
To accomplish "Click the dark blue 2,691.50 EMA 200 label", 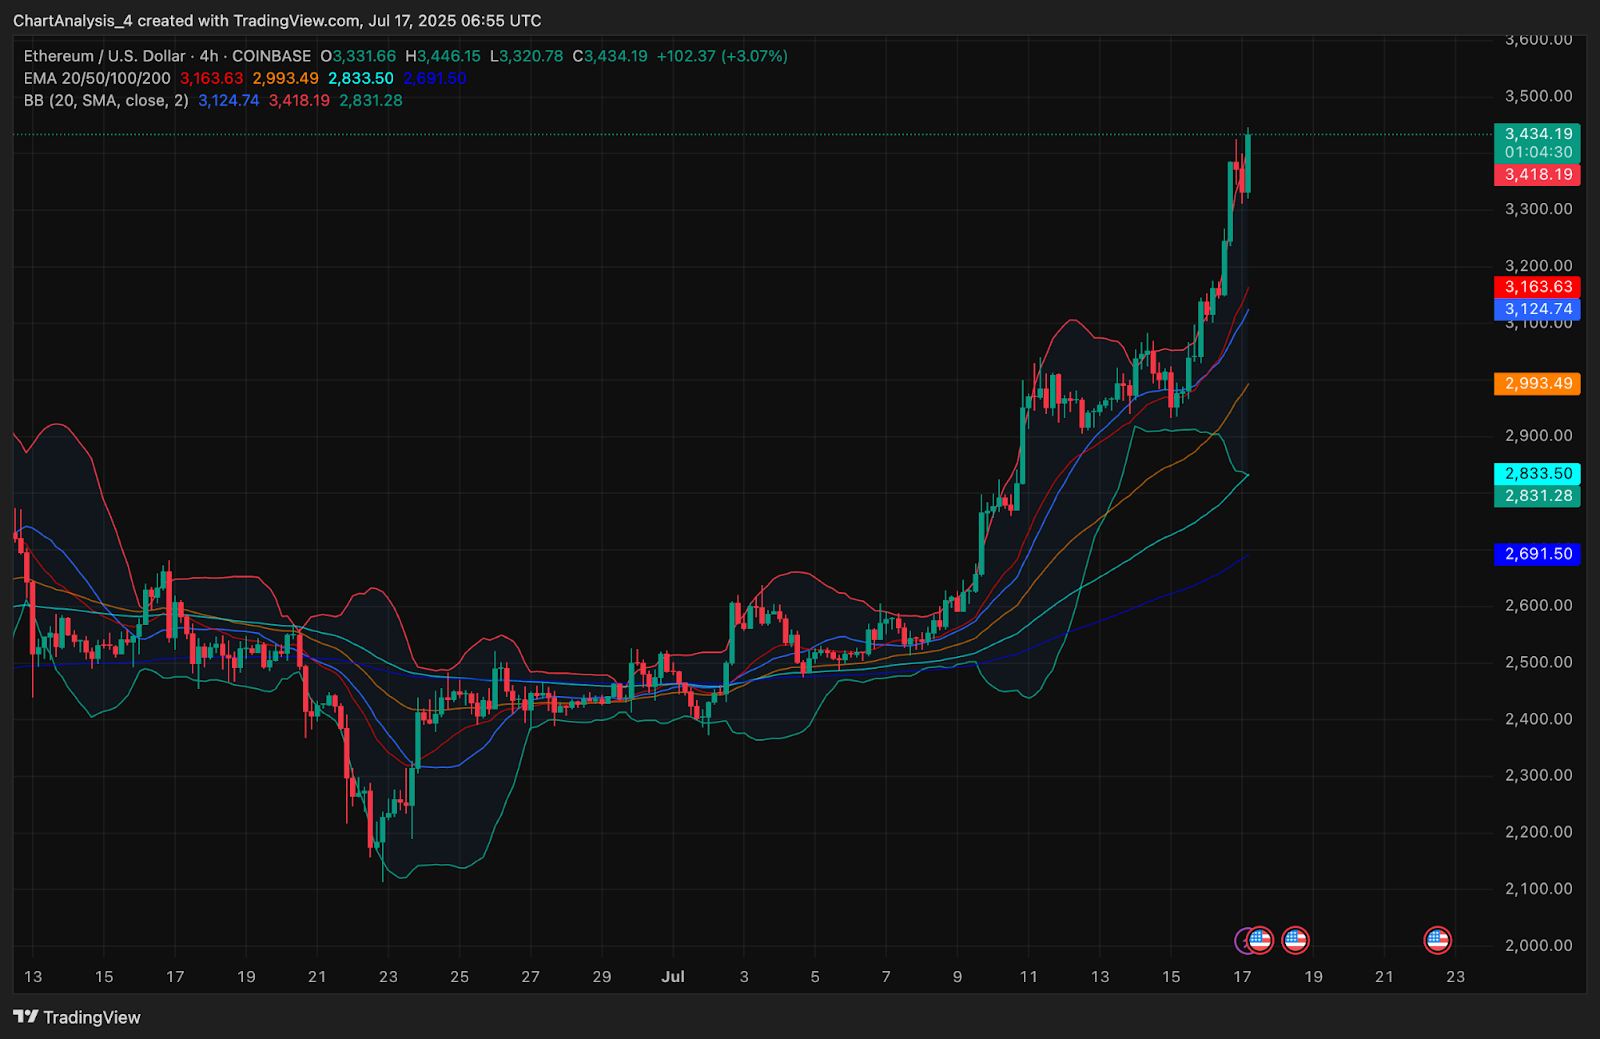I will click(x=1537, y=553).
